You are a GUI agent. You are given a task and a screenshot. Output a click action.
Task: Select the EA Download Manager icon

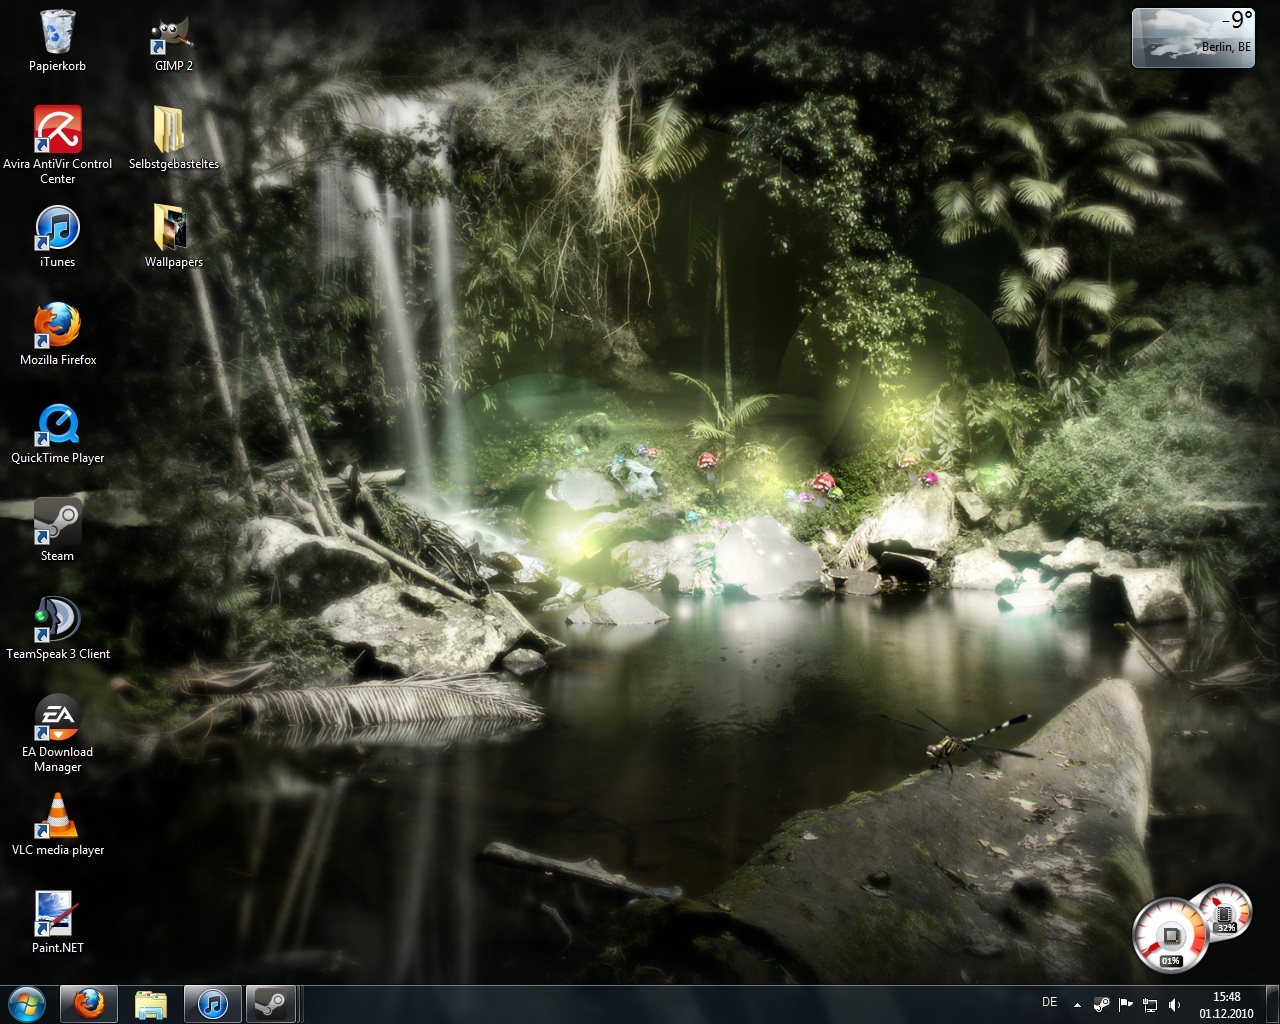click(57, 718)
